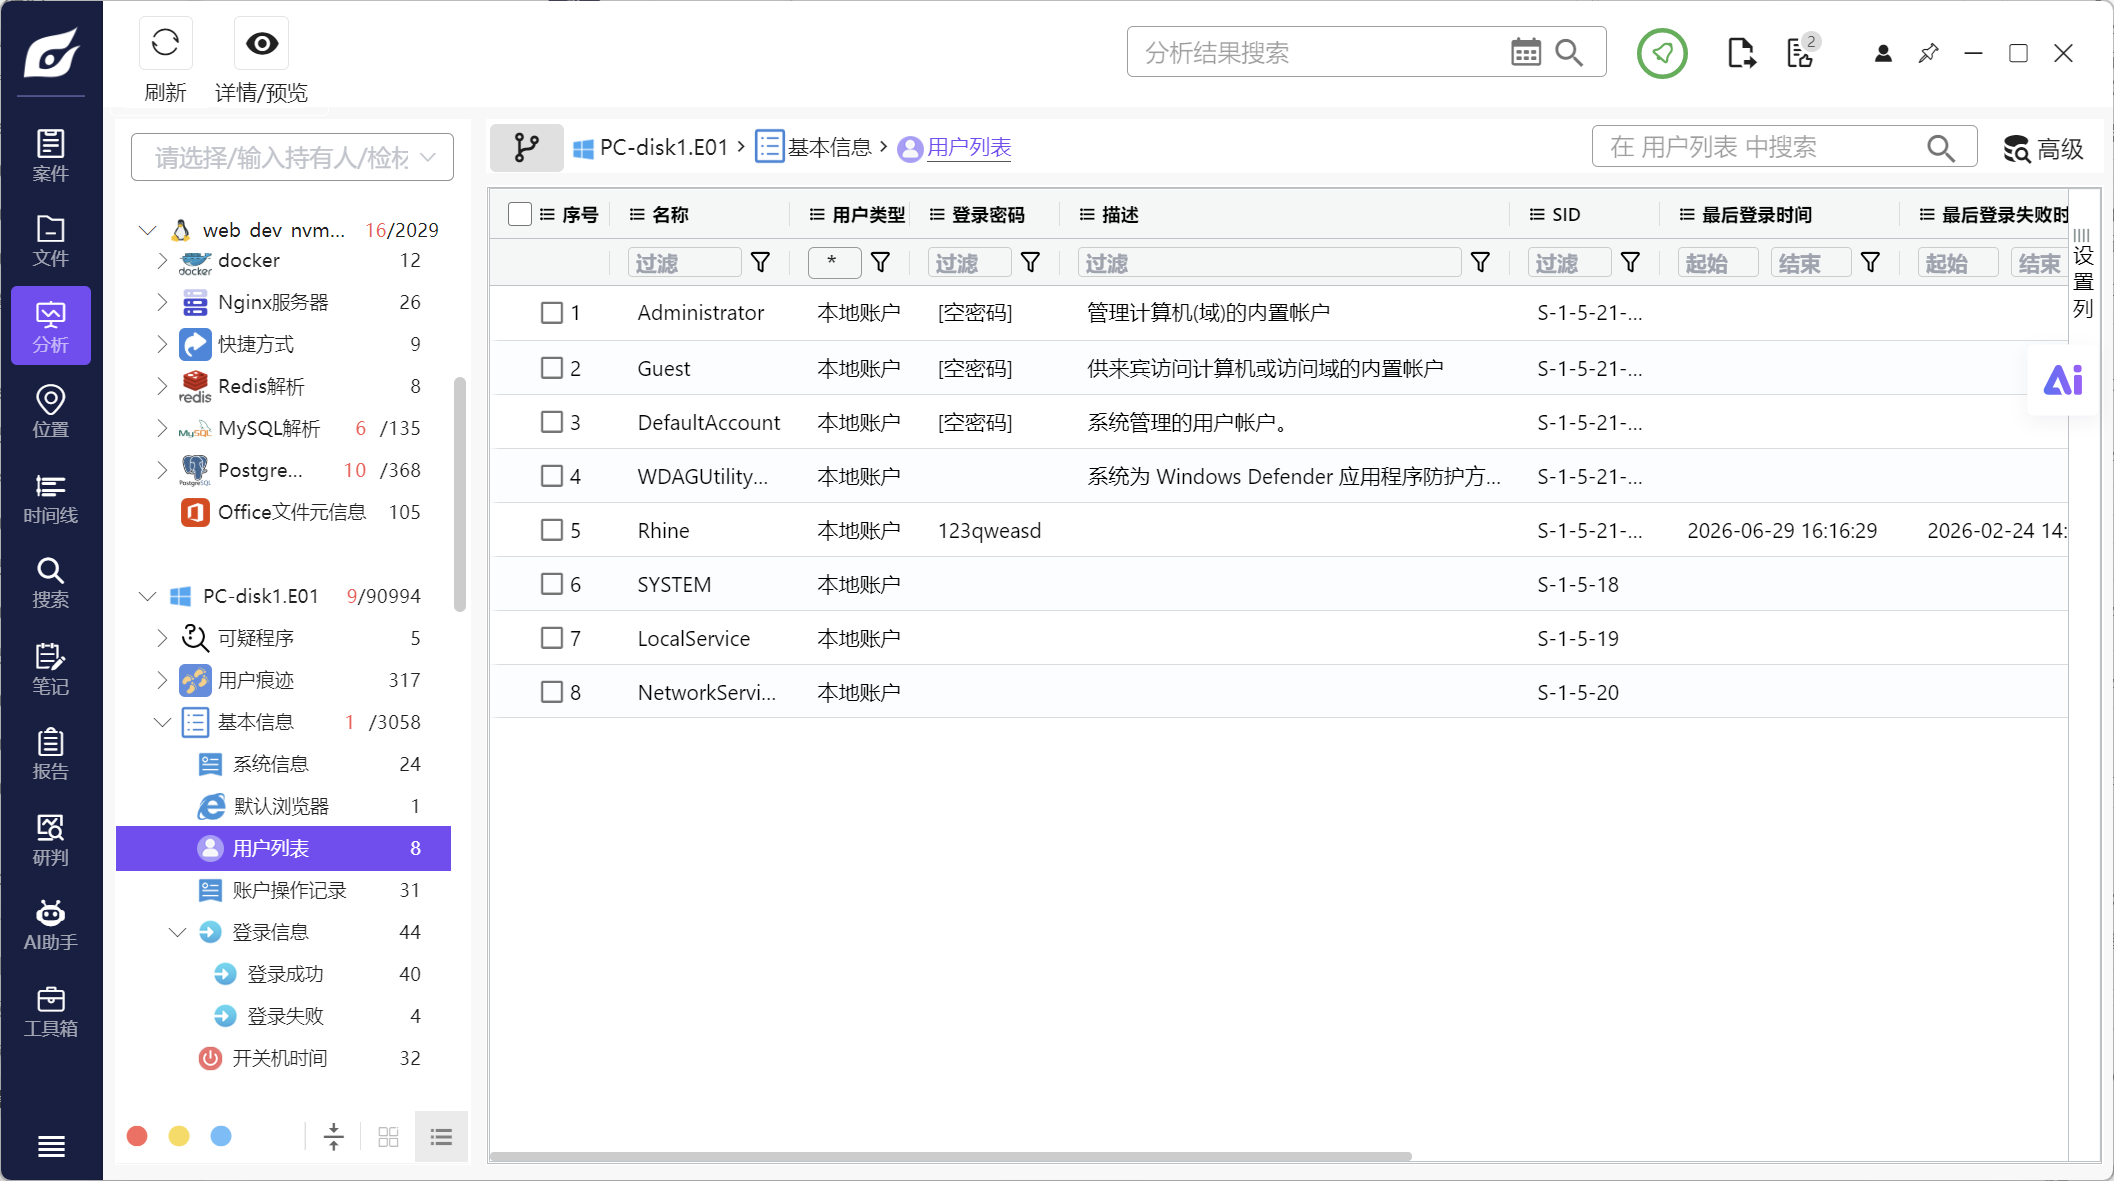The image size is (2114, 1181).
Task: Open the 请选择/输入持有人 dropdown
Action: pos(292,157)
